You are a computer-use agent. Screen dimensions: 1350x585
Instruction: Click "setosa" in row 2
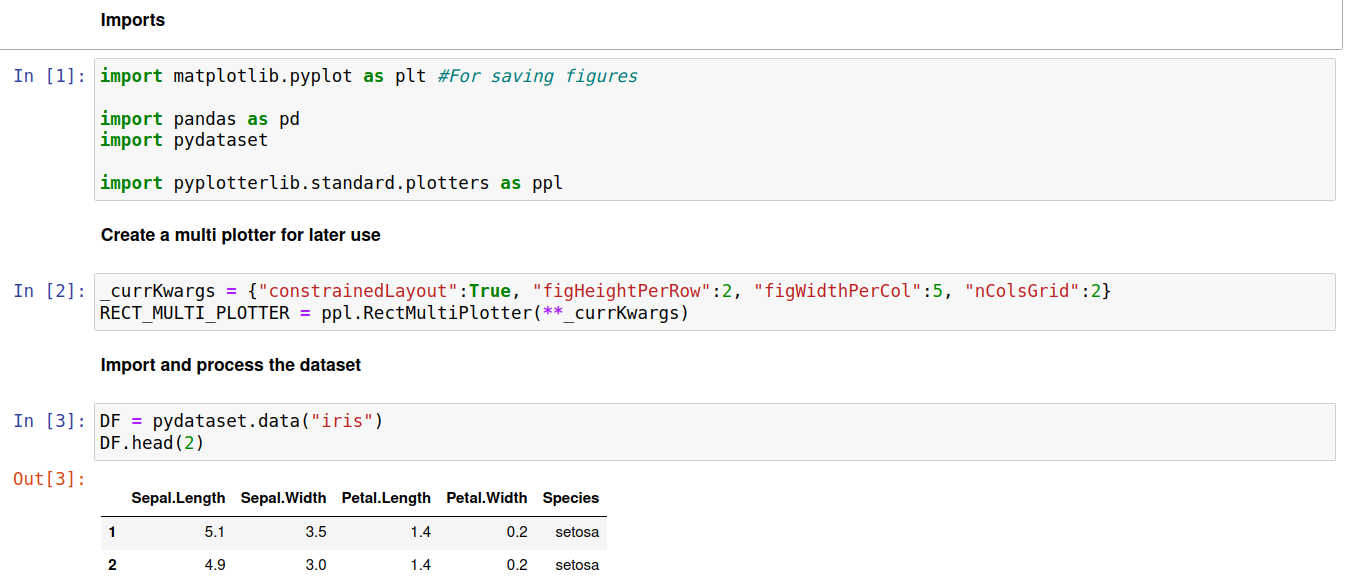tap(577, 565)
